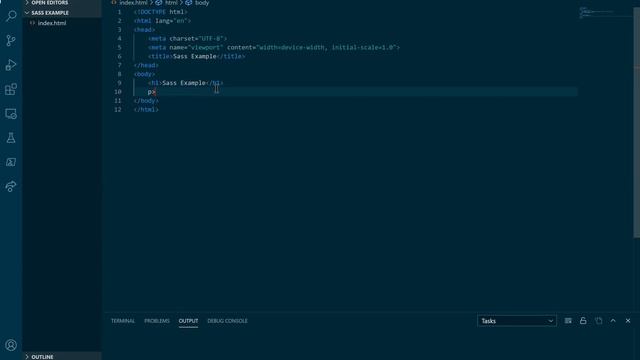The image size is (640, 360).
Task: Maximize the panel with the up chevron
Action: click(x=613, y=321)
